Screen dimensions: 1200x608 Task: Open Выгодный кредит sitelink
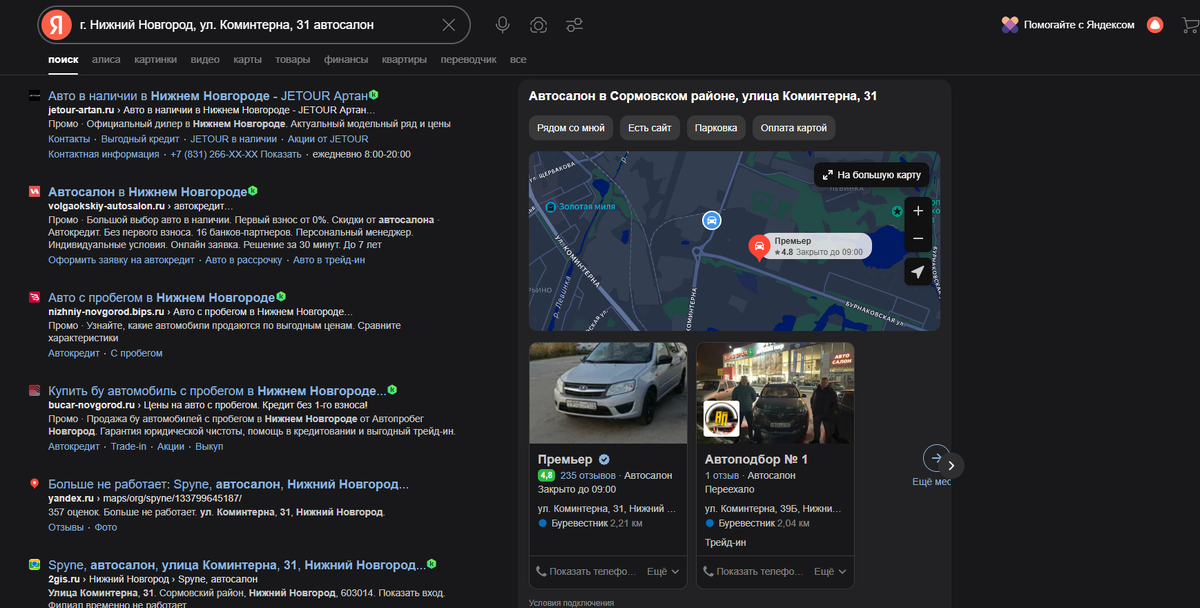pos(140,139)
